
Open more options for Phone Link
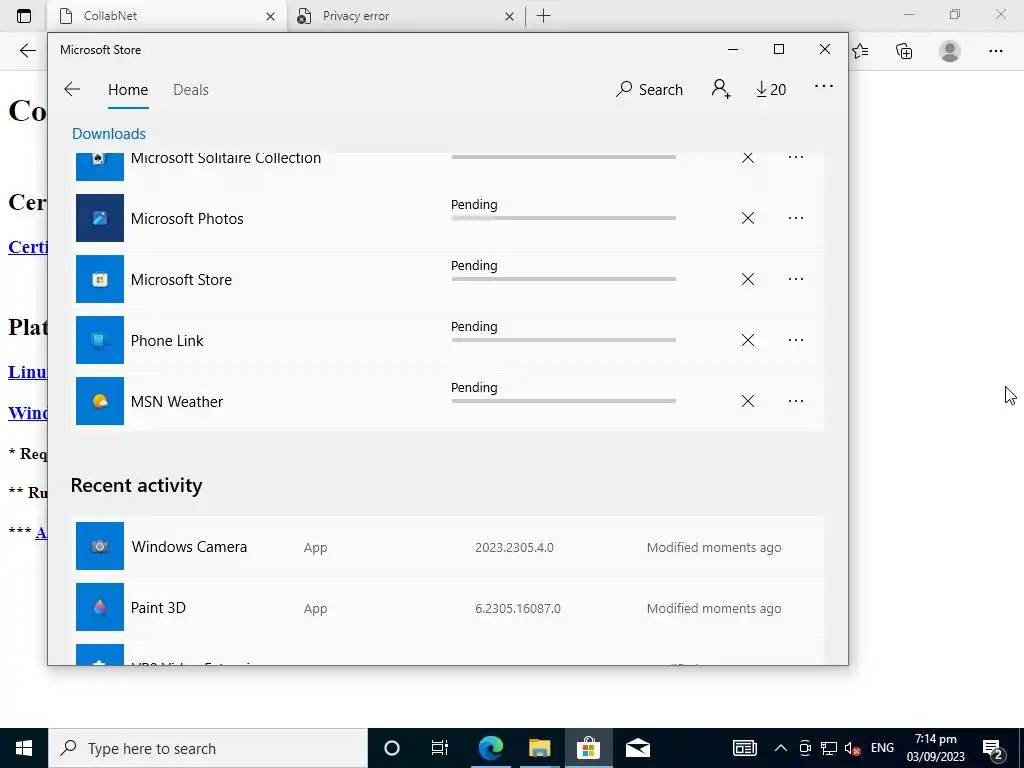[795, 340]
